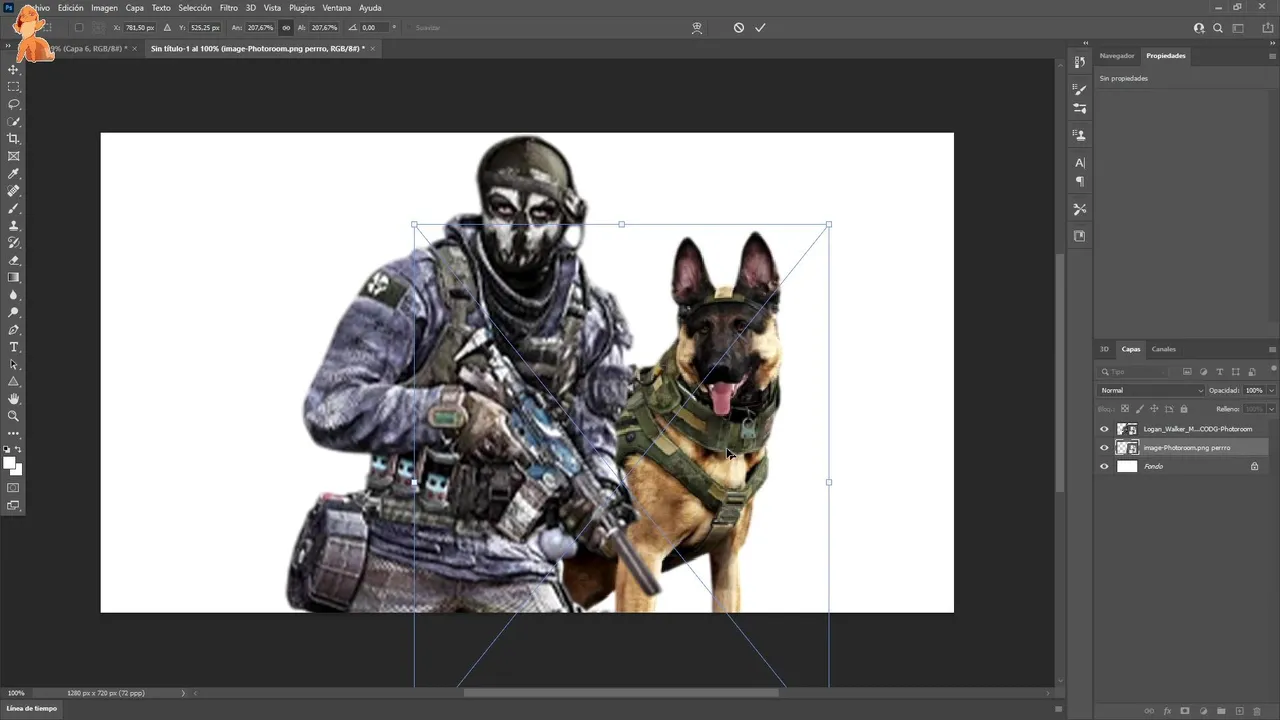Open the Capas panel flyout menu
Screen dimensions: 1280x720
click(x=1272, y=349)
